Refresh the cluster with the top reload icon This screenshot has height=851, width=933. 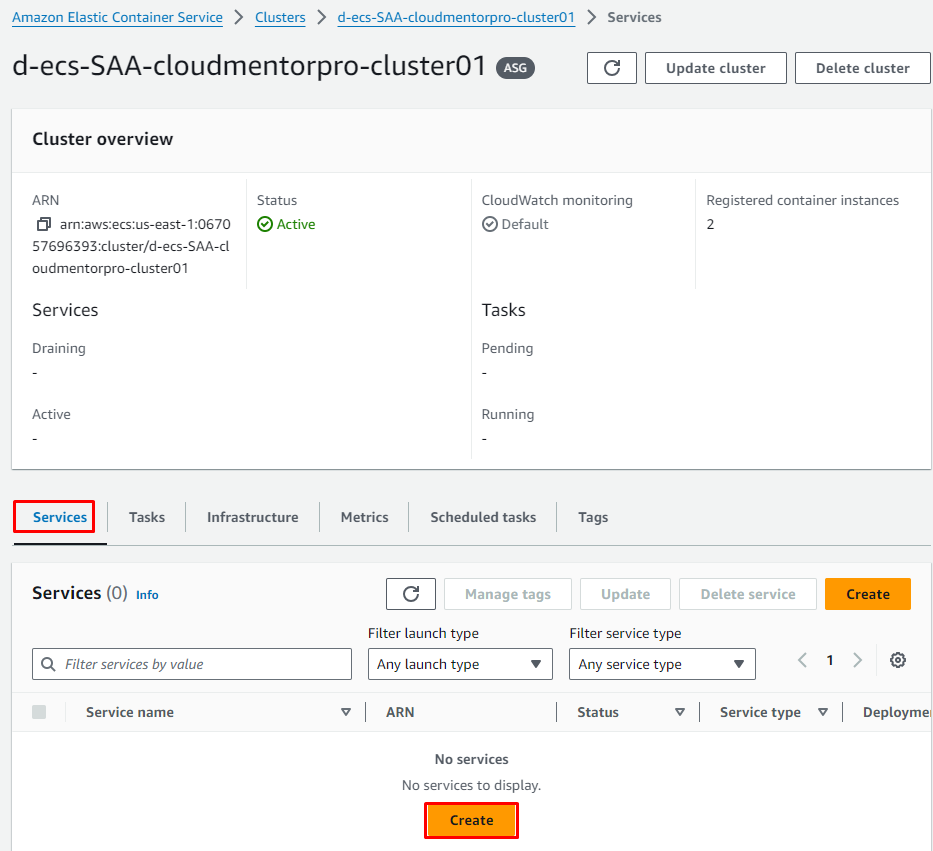point(612,68)
